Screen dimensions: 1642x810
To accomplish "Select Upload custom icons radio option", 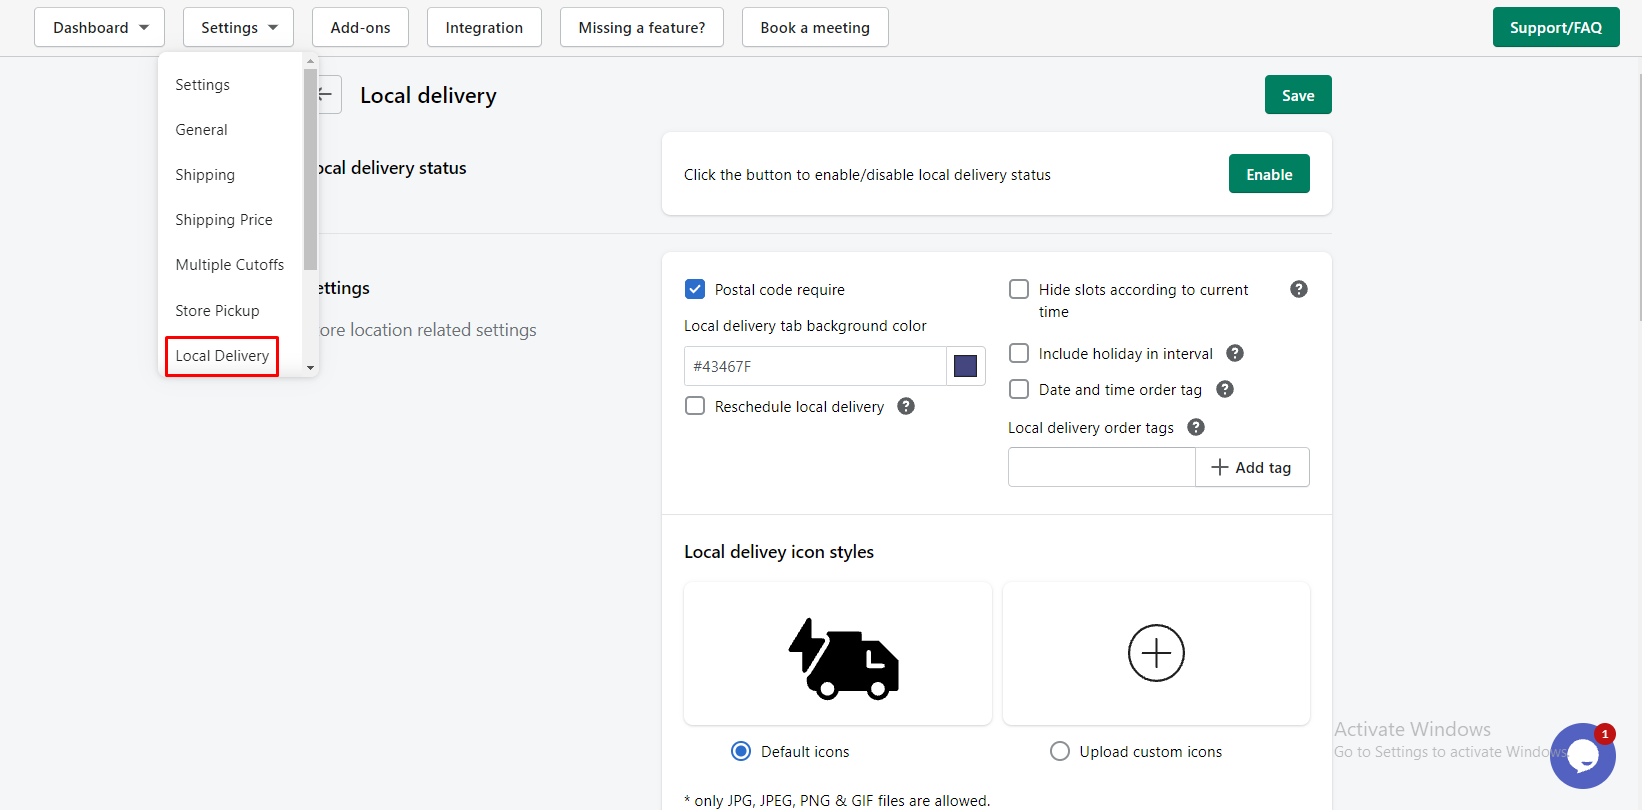I will click(x=1060, y=751).
